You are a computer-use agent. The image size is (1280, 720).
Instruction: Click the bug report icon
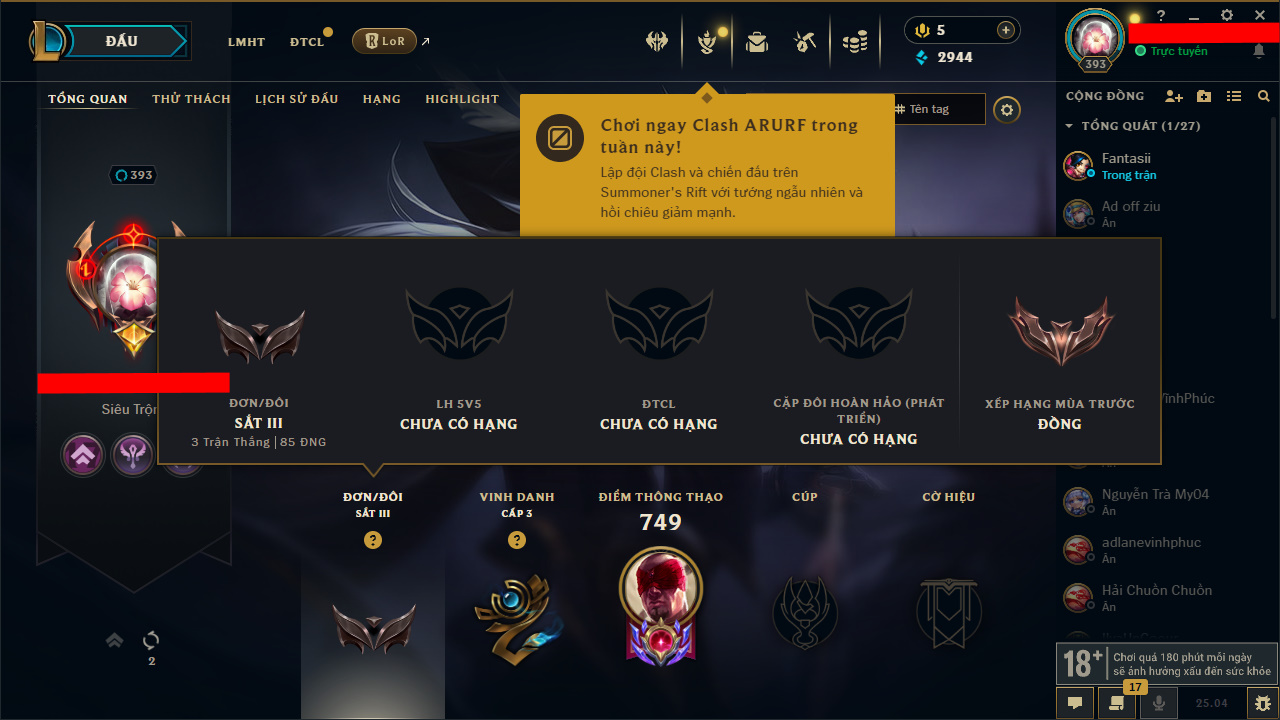(1262, 703)
